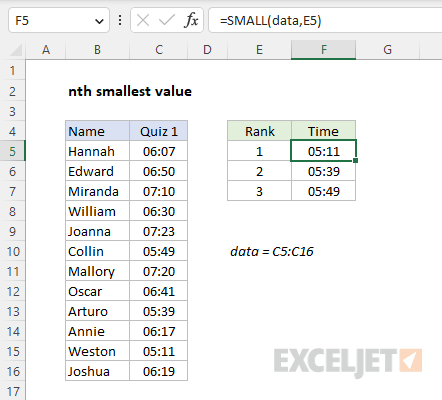Image resolution: width=442 pixels, height=400 pixels.
Task: Select row 12 header
Action: coord(13,291)
